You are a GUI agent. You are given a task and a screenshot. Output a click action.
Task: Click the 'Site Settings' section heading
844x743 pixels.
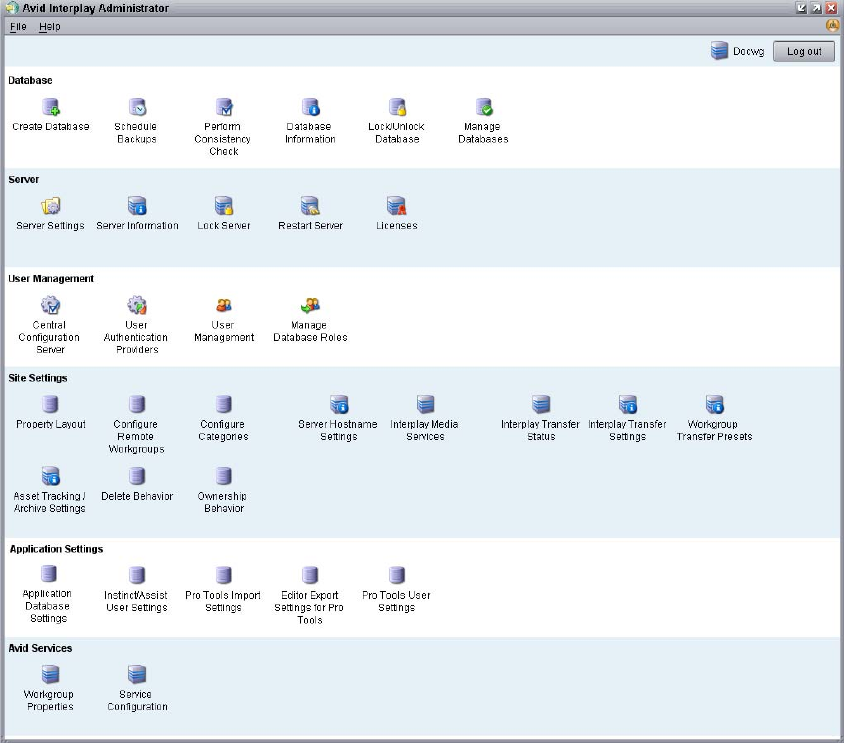tap(38, 378)
